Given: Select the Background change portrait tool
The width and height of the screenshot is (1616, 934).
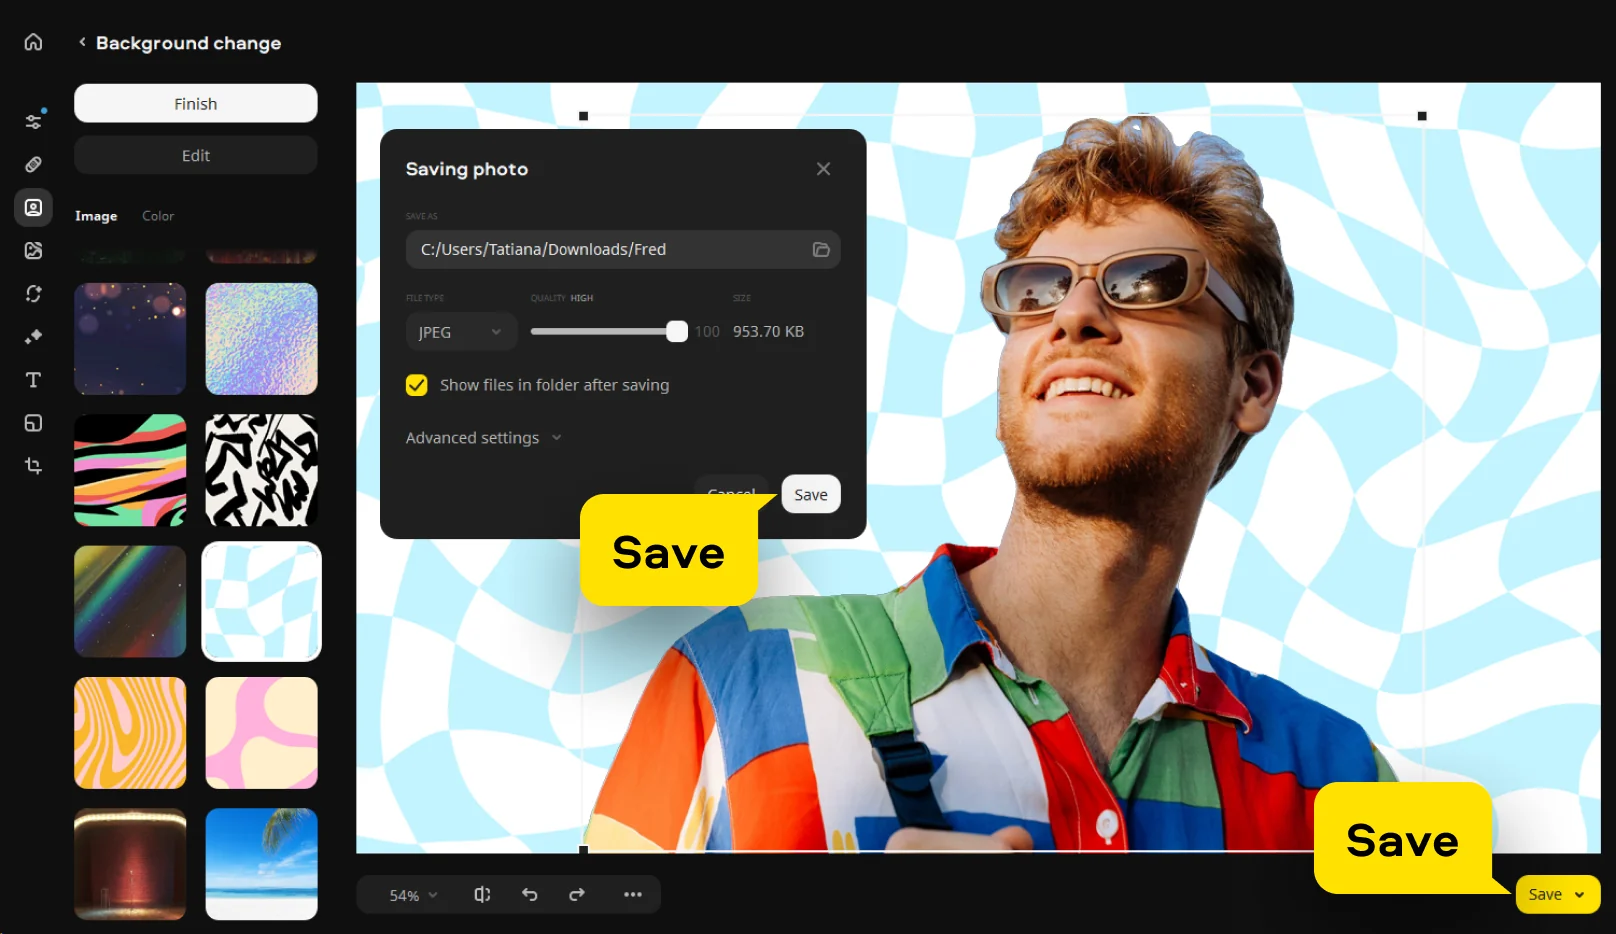Looking at the screenshot, I should [x=33, y=207].
